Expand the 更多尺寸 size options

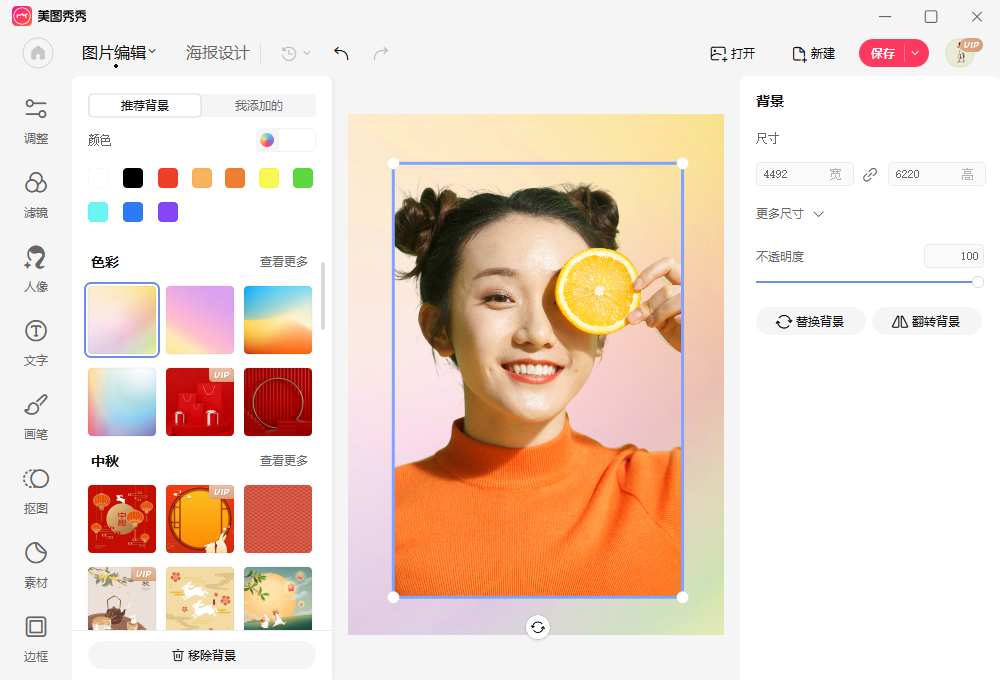790,213
